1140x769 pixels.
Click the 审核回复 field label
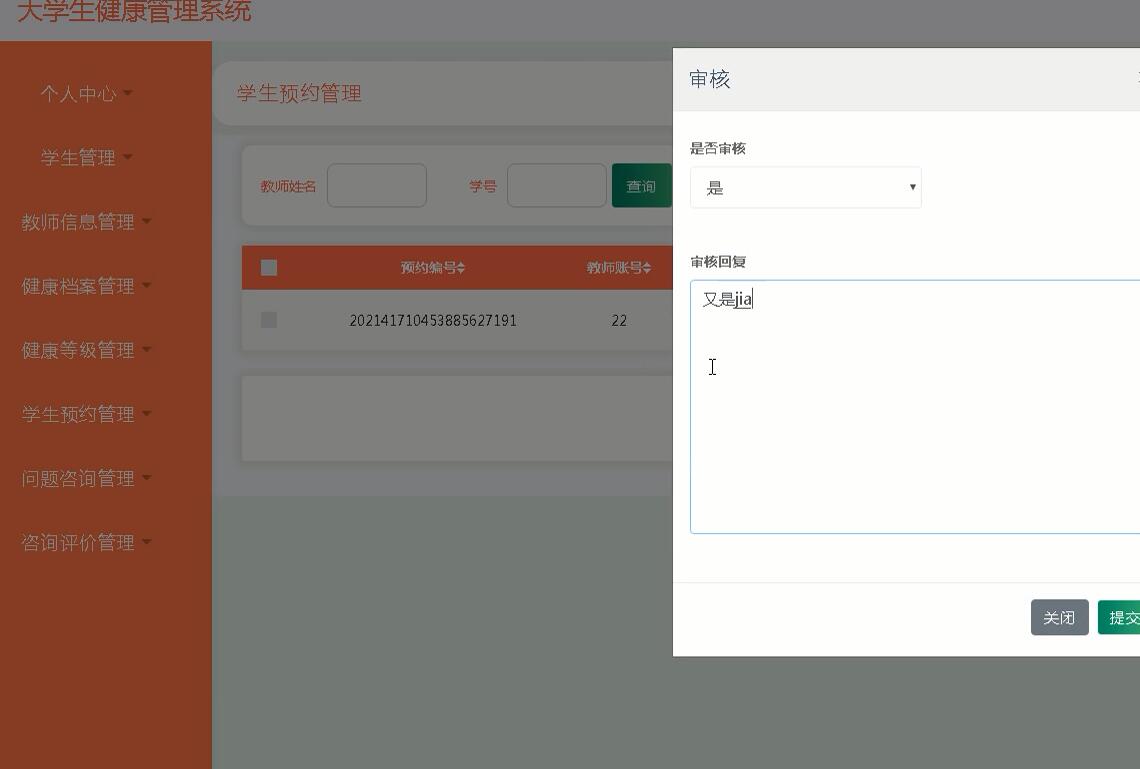tap(718, 262)
